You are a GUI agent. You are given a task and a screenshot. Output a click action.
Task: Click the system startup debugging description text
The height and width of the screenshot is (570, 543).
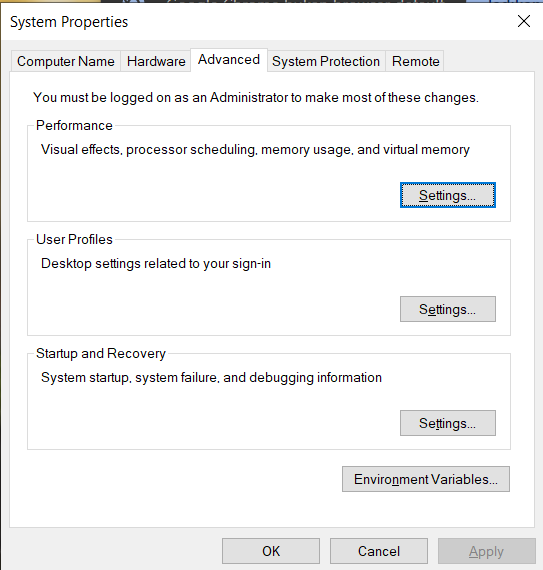[211, 378]
